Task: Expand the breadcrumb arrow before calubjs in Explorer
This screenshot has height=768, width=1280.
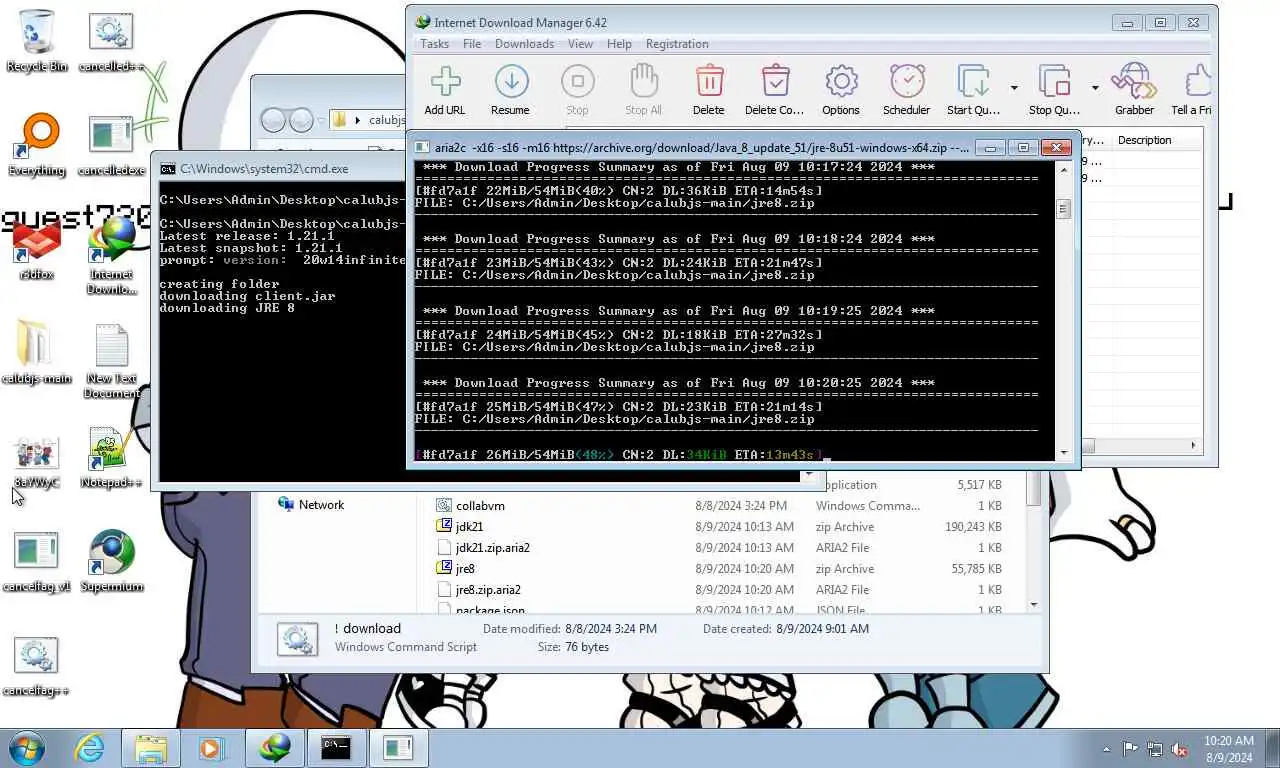Action: point(357,120)
